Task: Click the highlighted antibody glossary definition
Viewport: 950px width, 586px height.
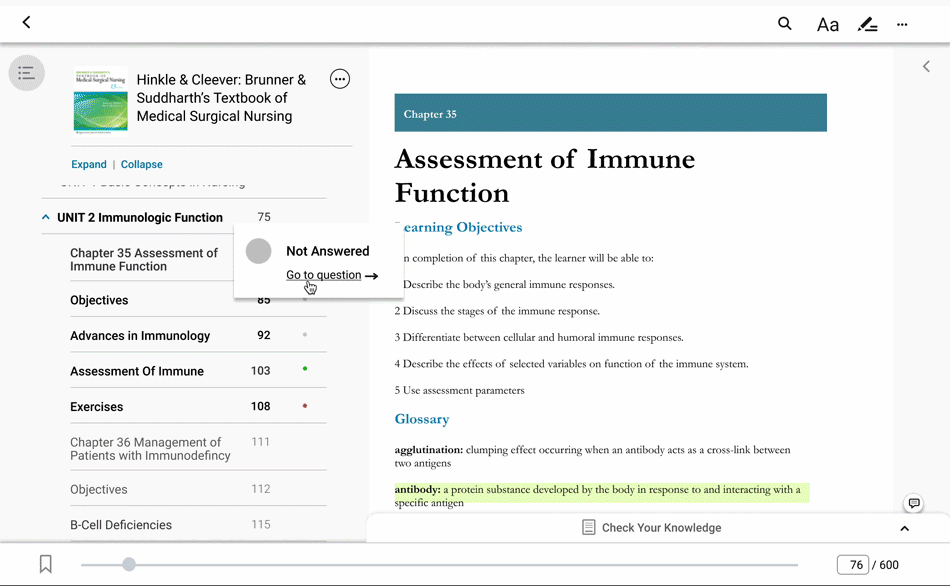Action: point(602,496)
